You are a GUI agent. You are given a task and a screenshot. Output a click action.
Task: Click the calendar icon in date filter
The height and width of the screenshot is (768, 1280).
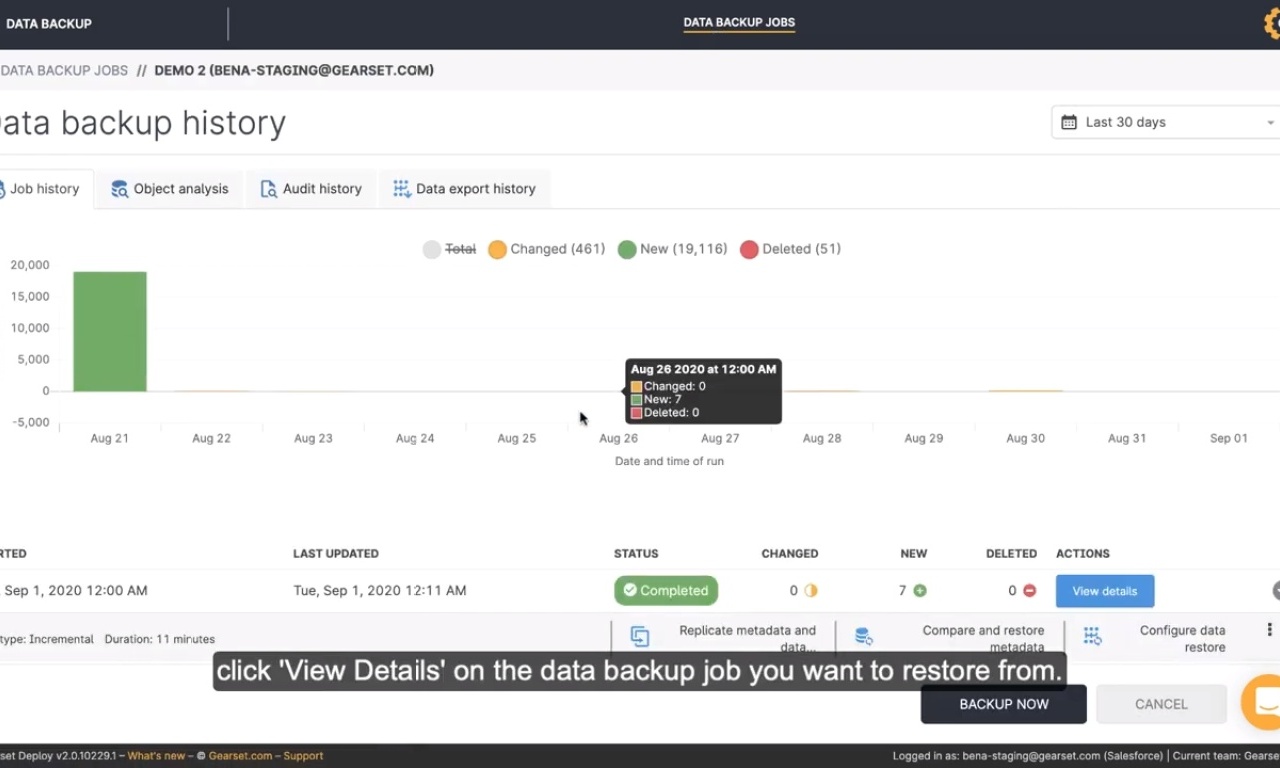[x=1069, y=122]
